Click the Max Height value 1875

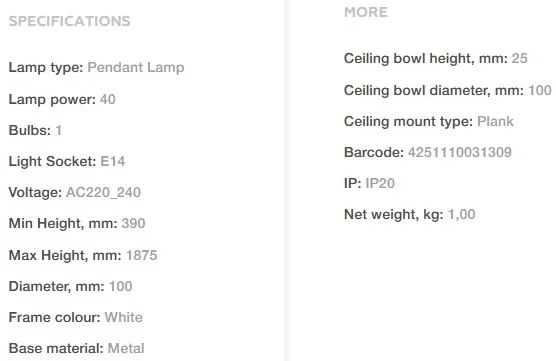pyautogui.click(x=141, y=255)
